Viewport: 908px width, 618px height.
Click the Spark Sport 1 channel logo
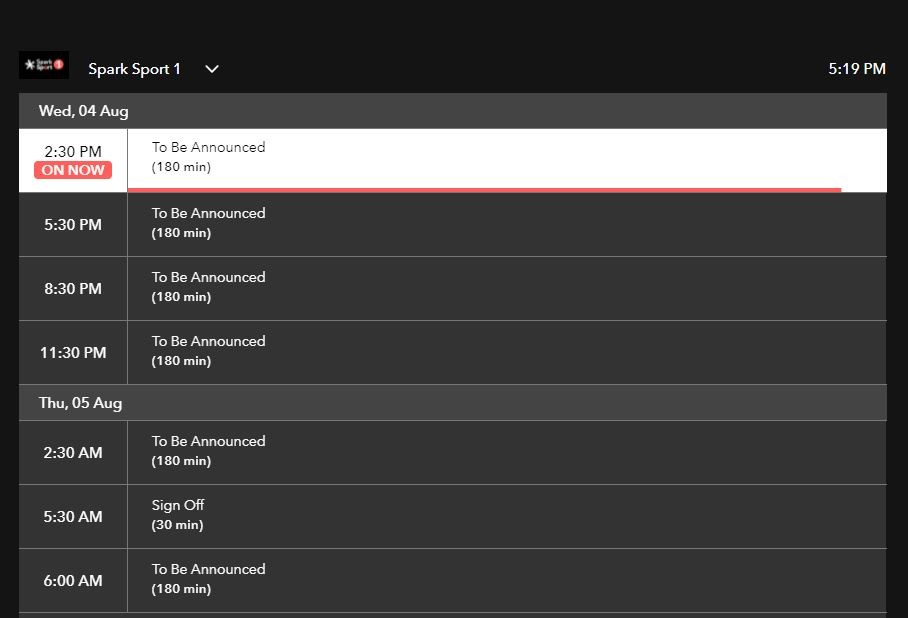point(44,65)
